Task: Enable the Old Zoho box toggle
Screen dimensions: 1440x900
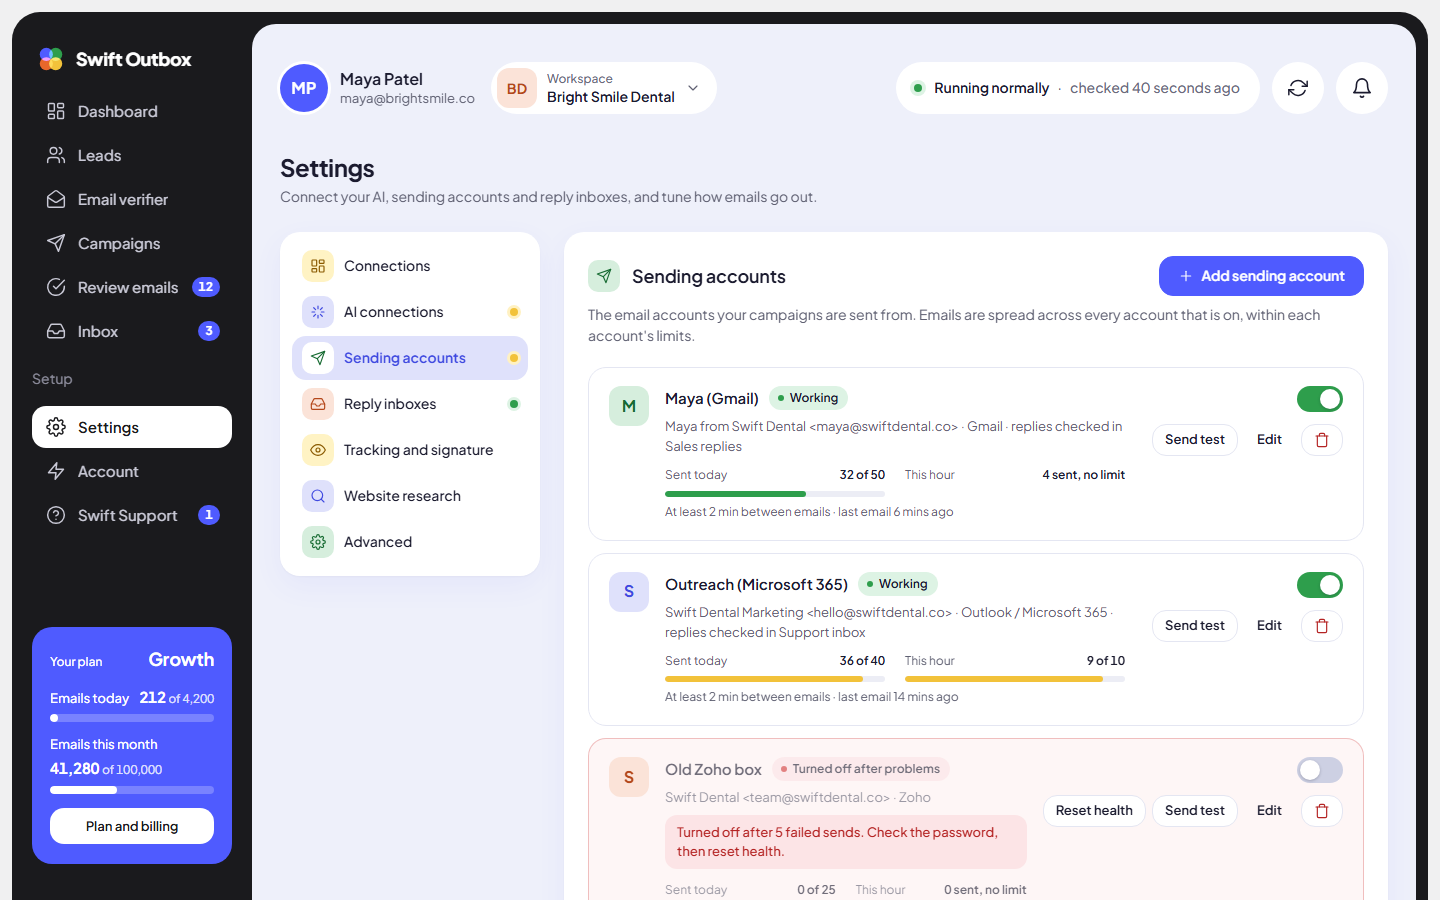Action: 1320,770
